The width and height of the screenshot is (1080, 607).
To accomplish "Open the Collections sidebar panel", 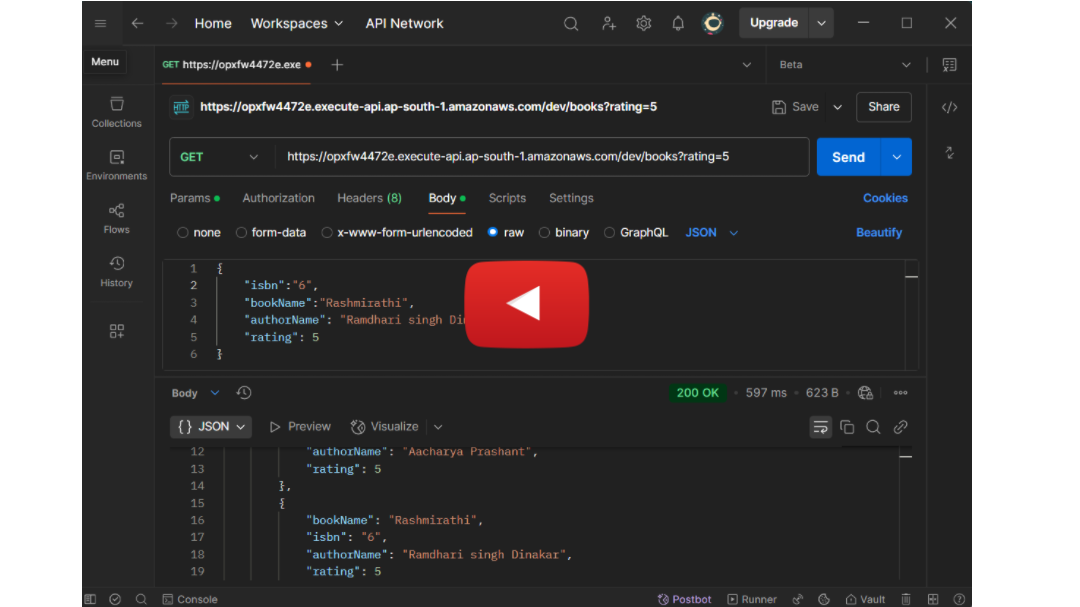I will [116, 112].
